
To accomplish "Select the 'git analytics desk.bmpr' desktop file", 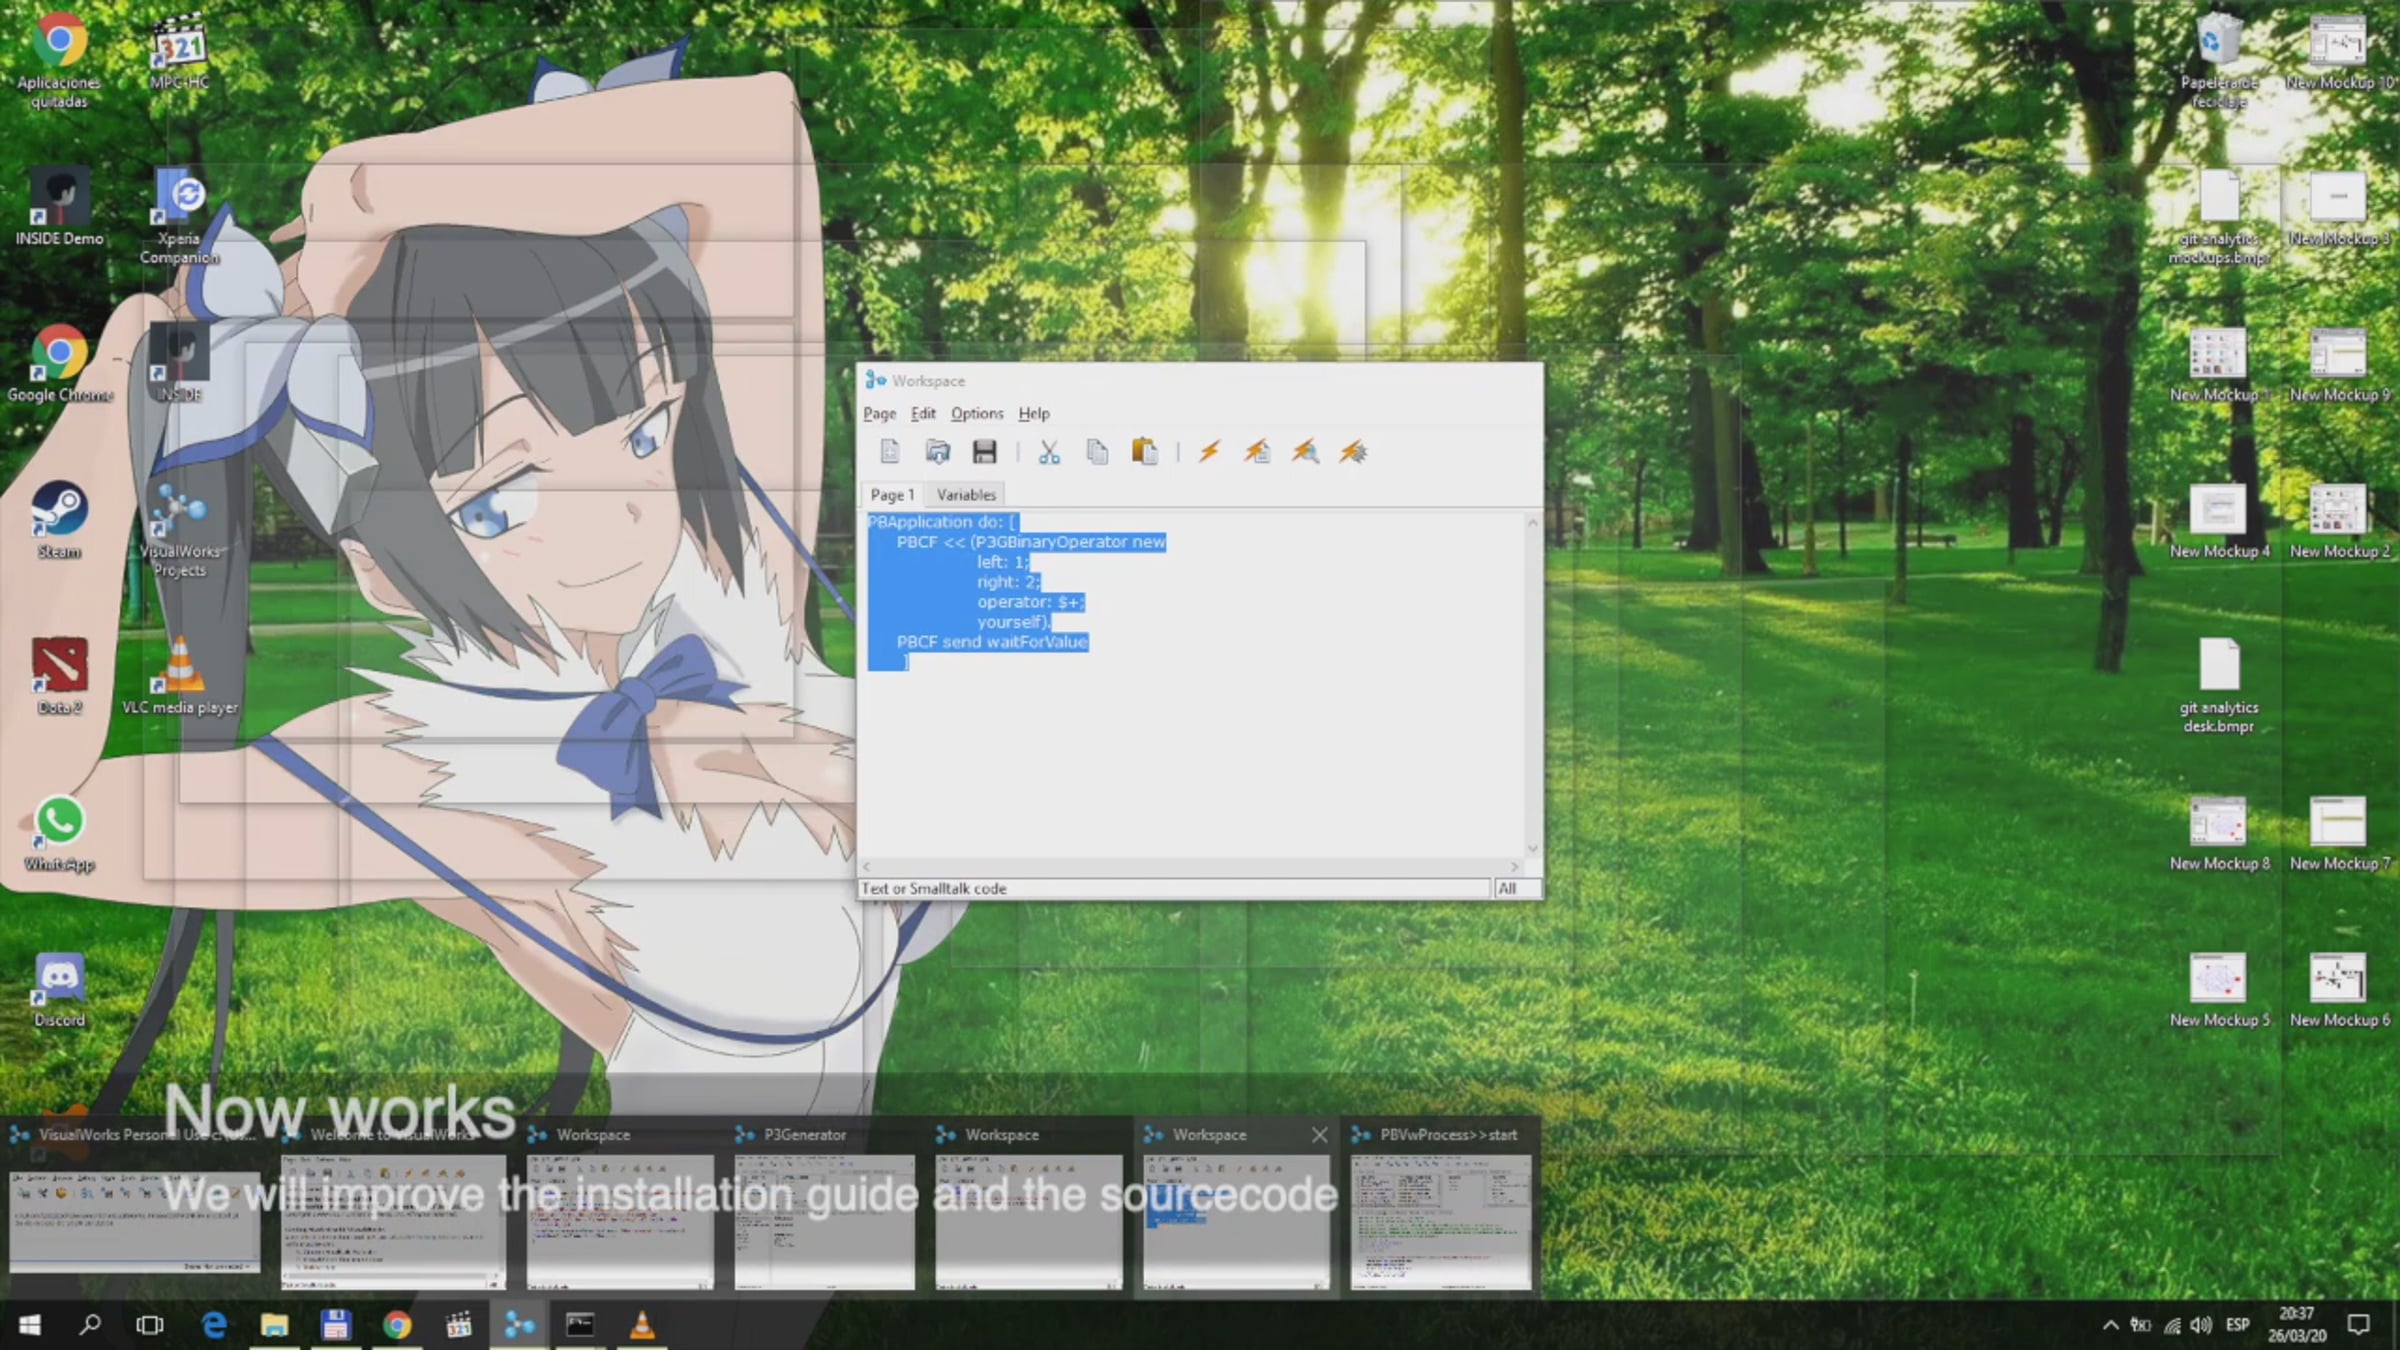I will click(x=2219, y=686).
